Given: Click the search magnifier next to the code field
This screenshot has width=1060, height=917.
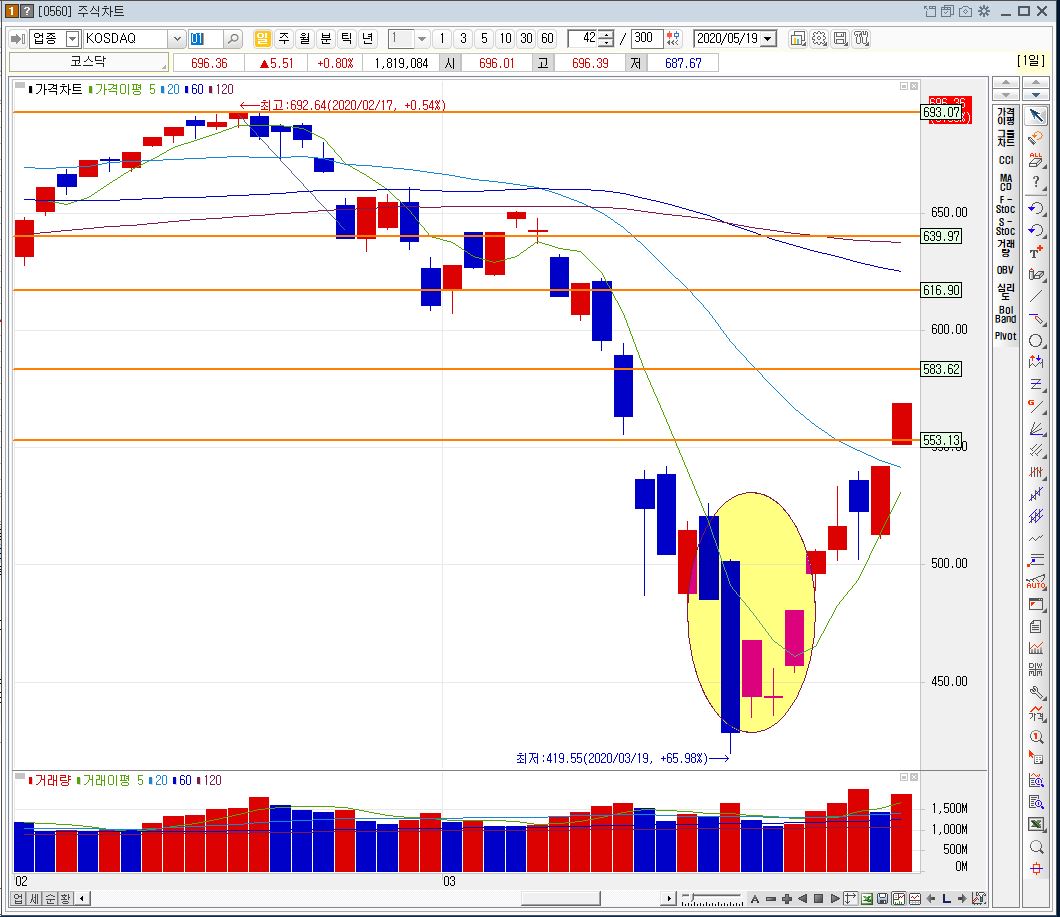Looking at the screenshot, I should (233, 39).
